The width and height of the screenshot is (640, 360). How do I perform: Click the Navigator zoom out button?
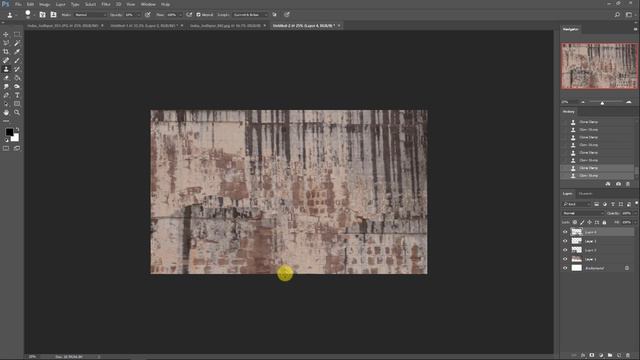point(583,102)
